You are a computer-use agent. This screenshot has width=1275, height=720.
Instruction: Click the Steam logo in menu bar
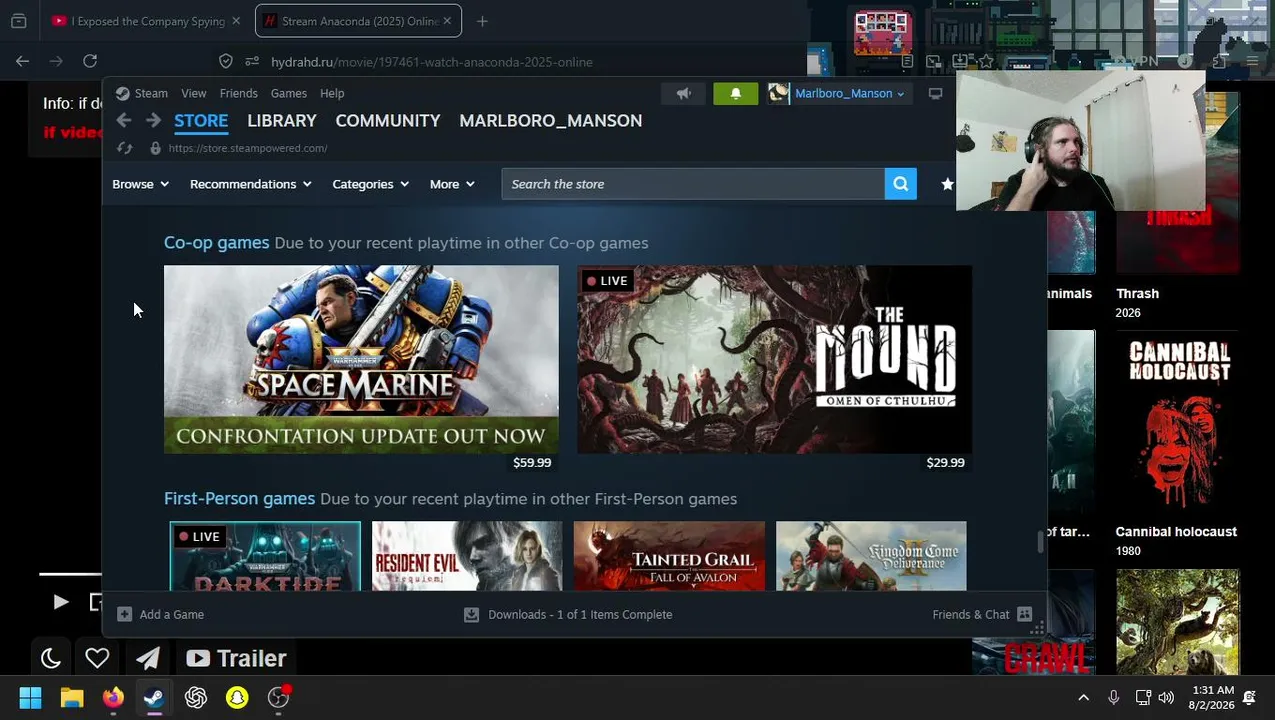click(122, 93)
